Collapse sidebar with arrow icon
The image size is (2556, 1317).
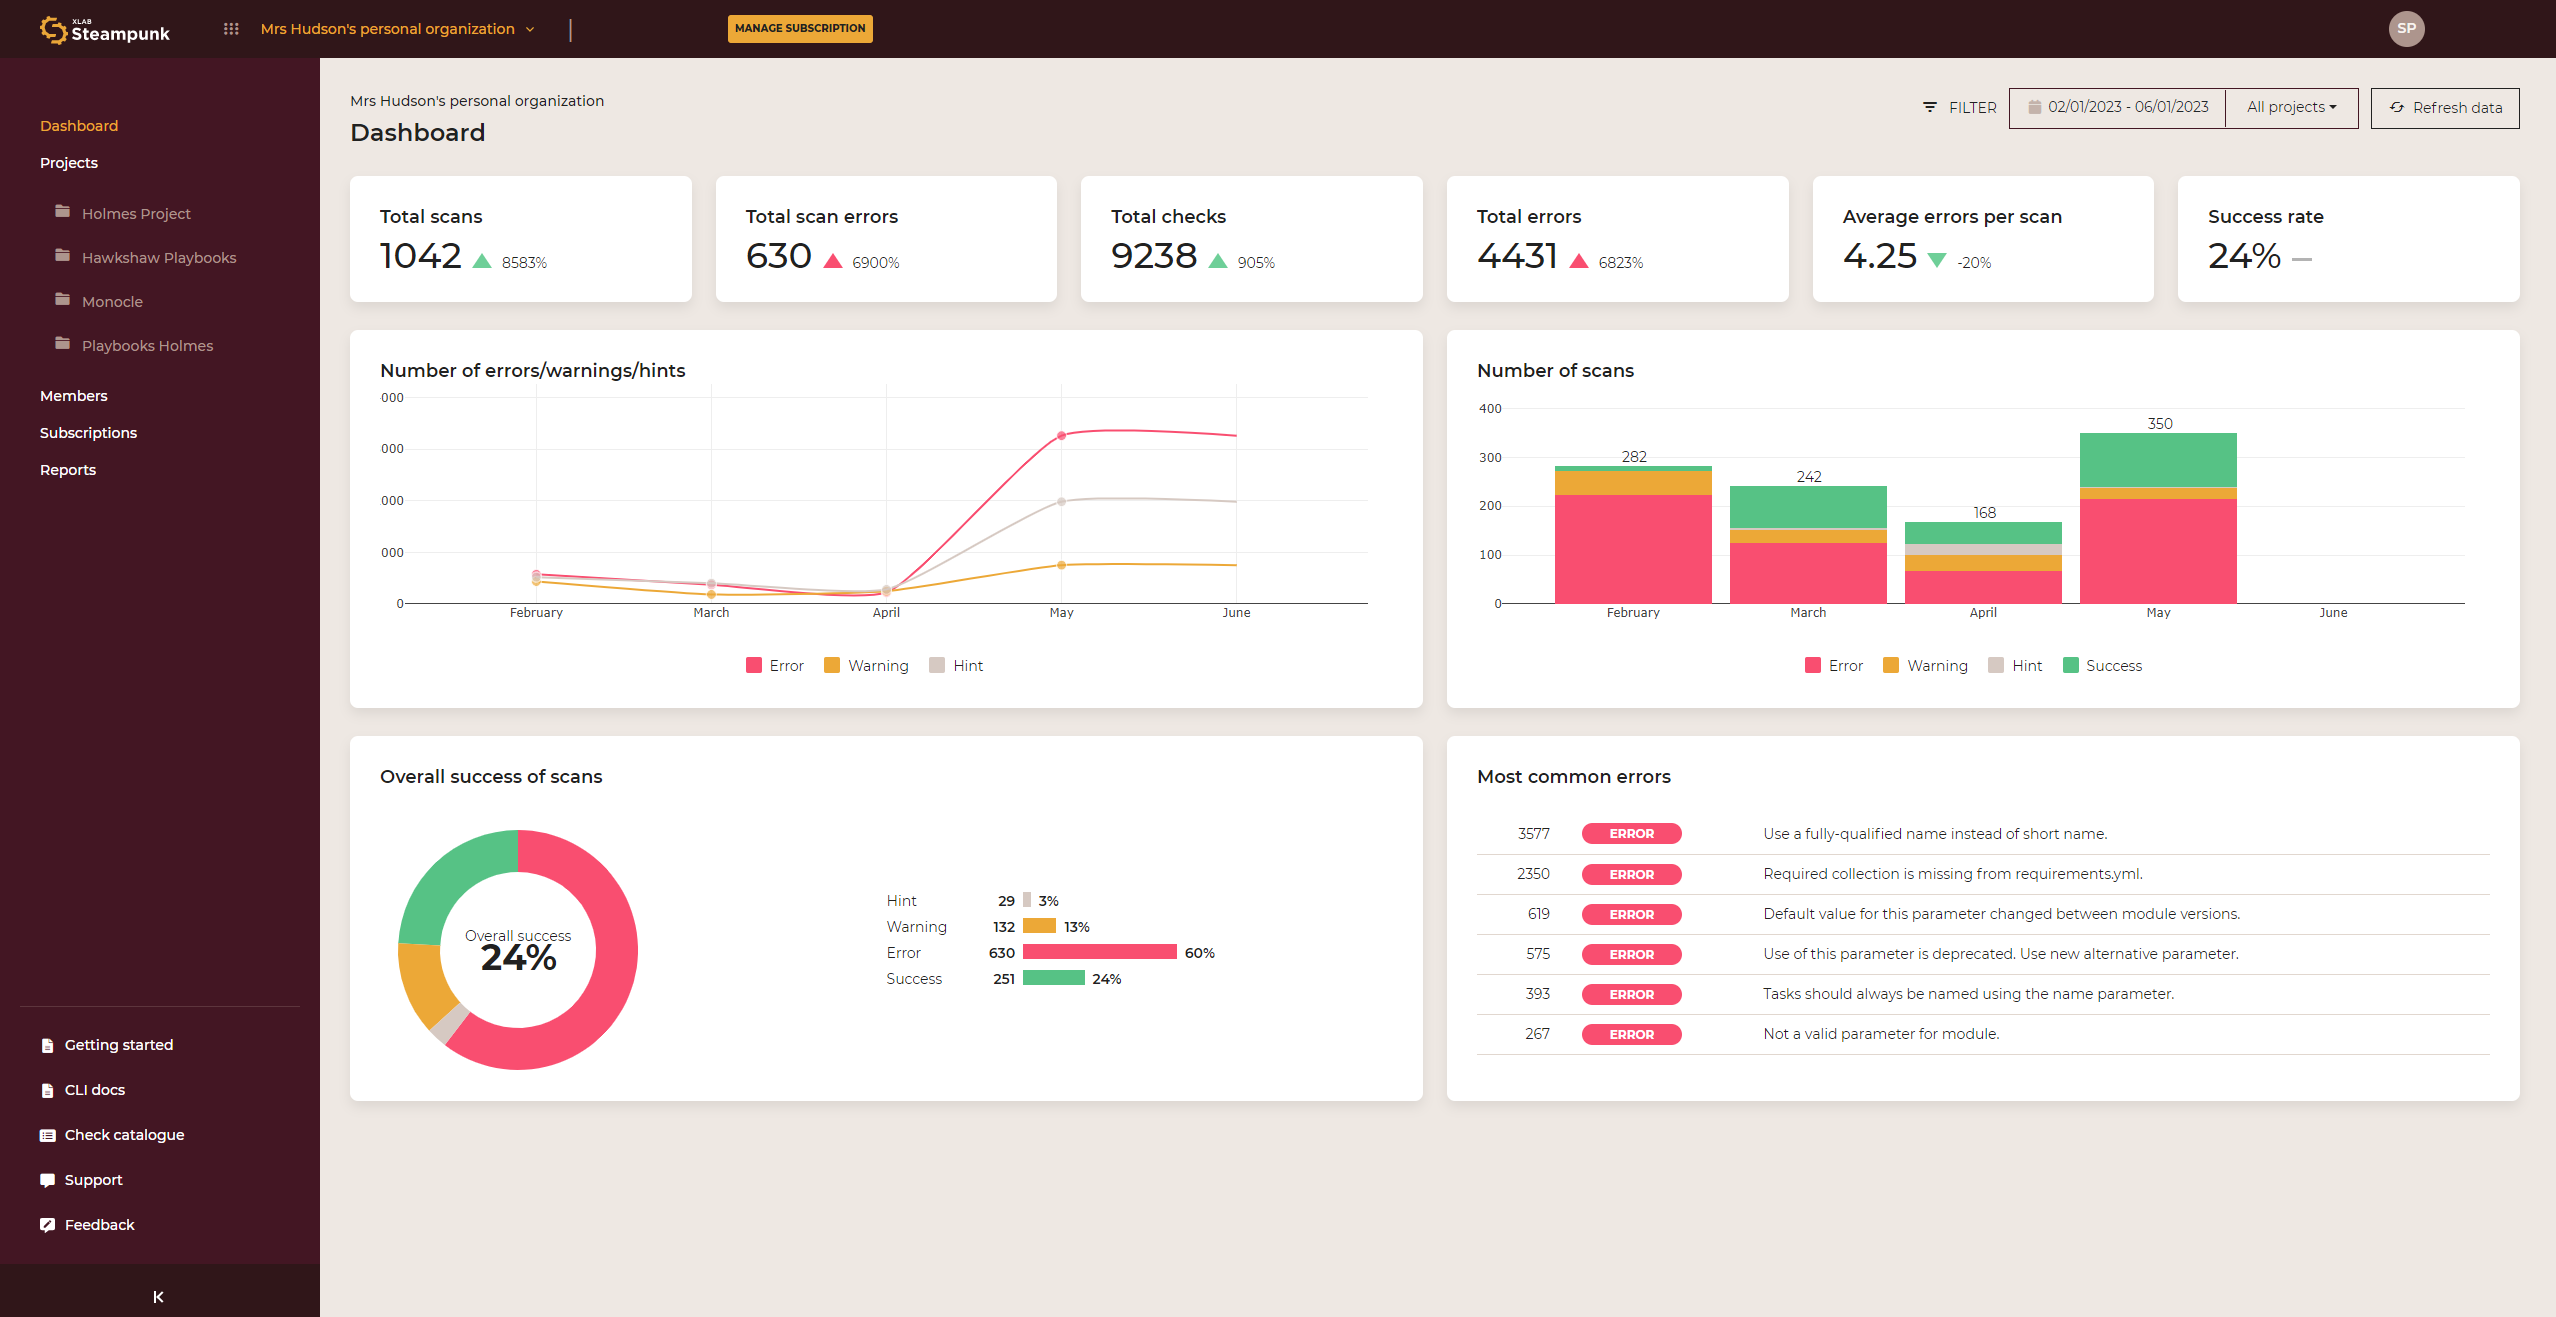tap(158, 1297)
